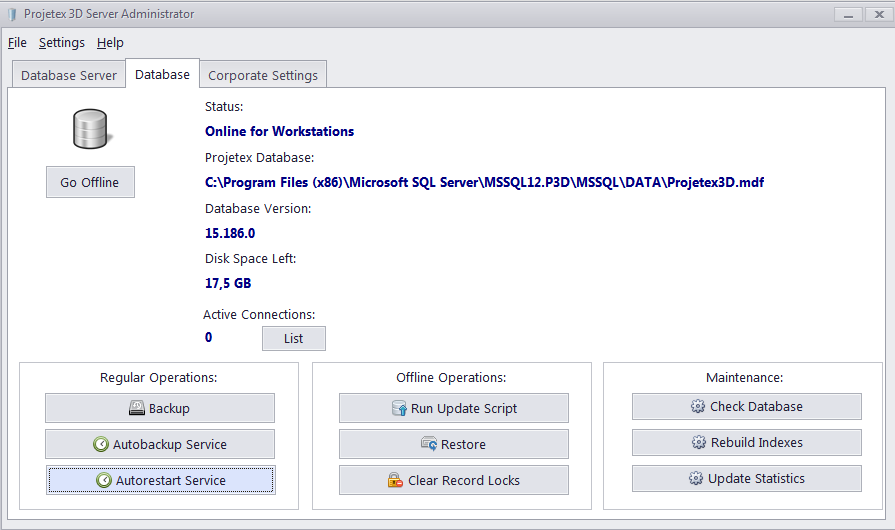Screen dimensions: 895x530
Task: Click the app icon in title bar
Action: click(12, 14)
